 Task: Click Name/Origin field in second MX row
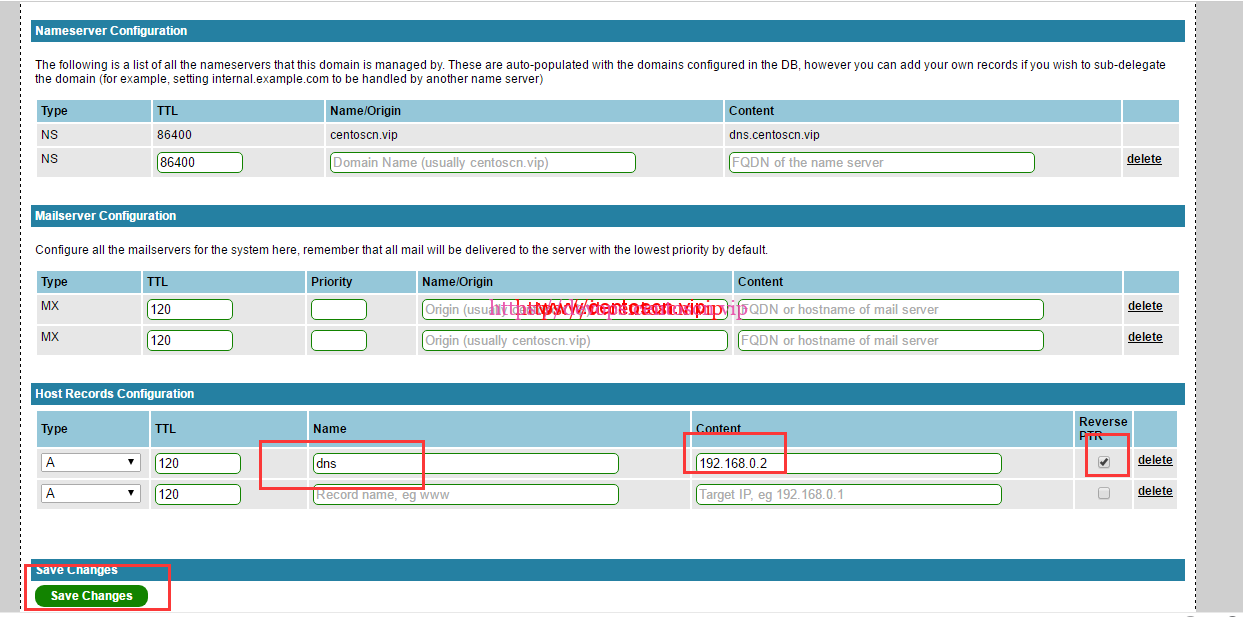point(574,341)
